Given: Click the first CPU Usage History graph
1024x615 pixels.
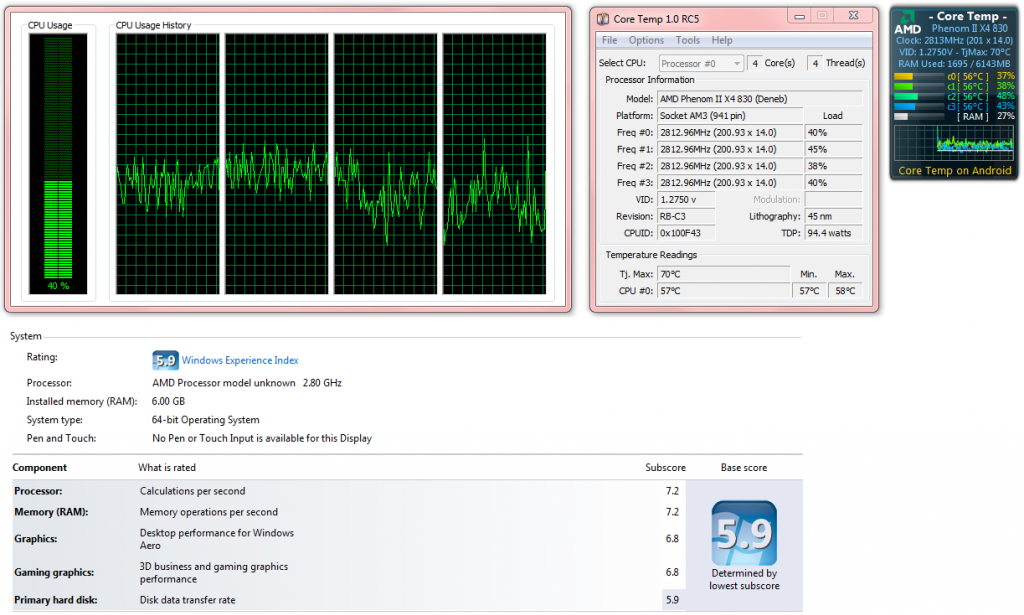Looking at the screenshot, I should click(168, 164).
